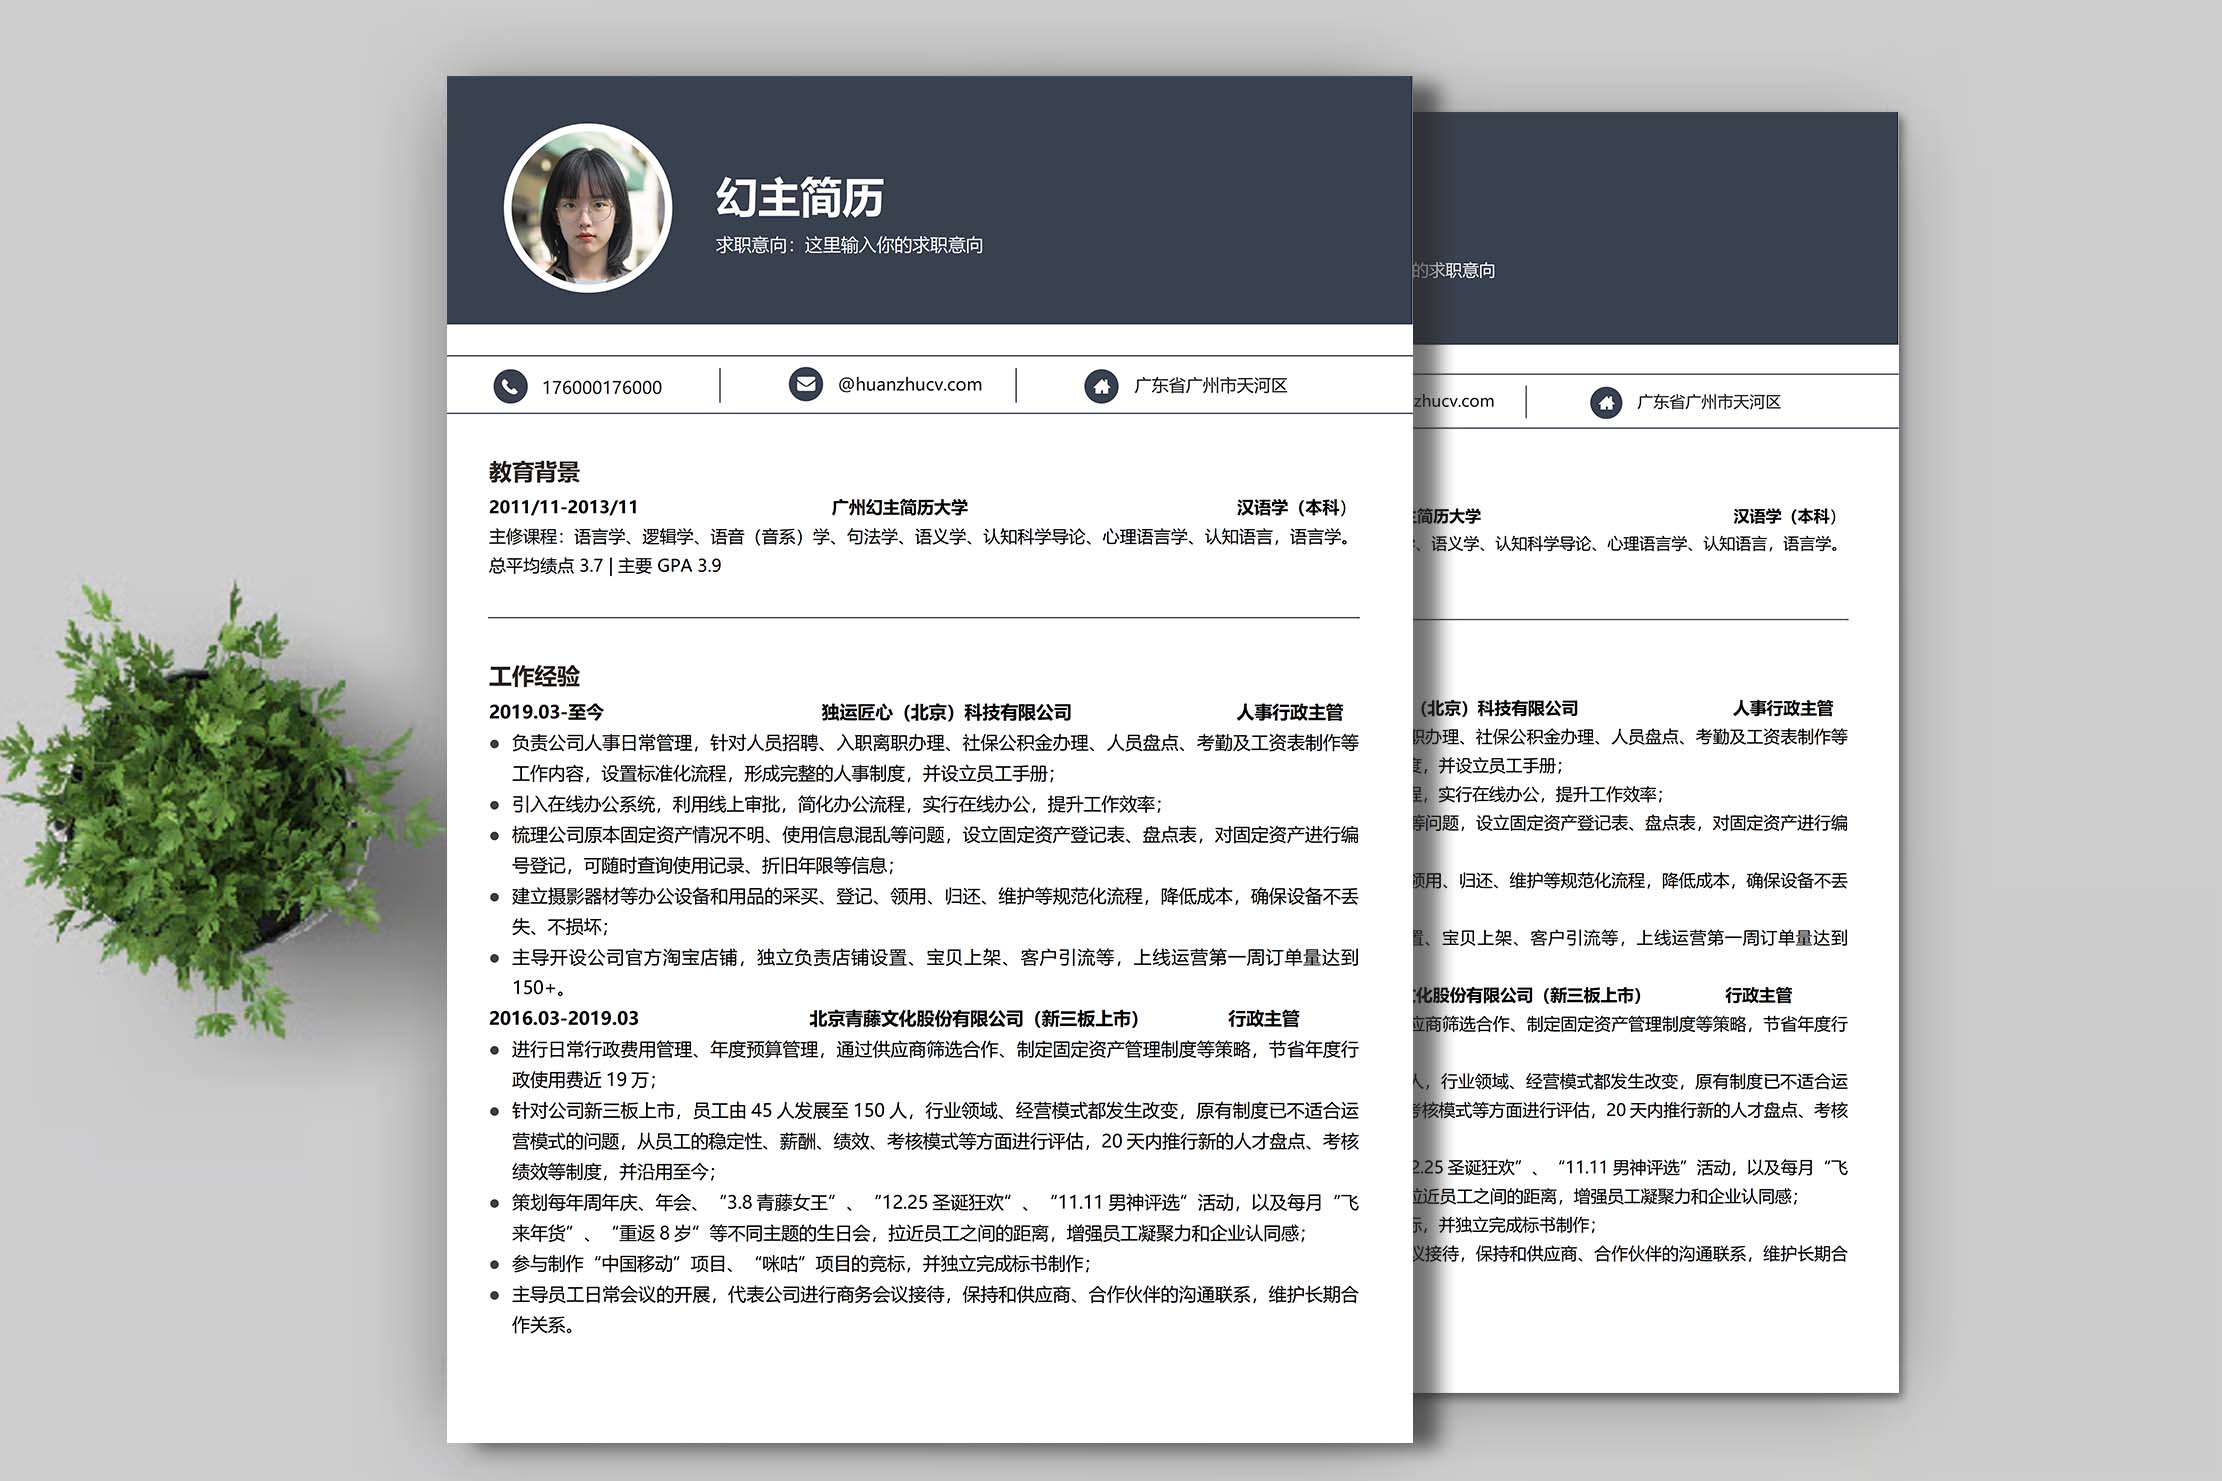
Task: Click phone number 176000176000
Action: point(601,388)
